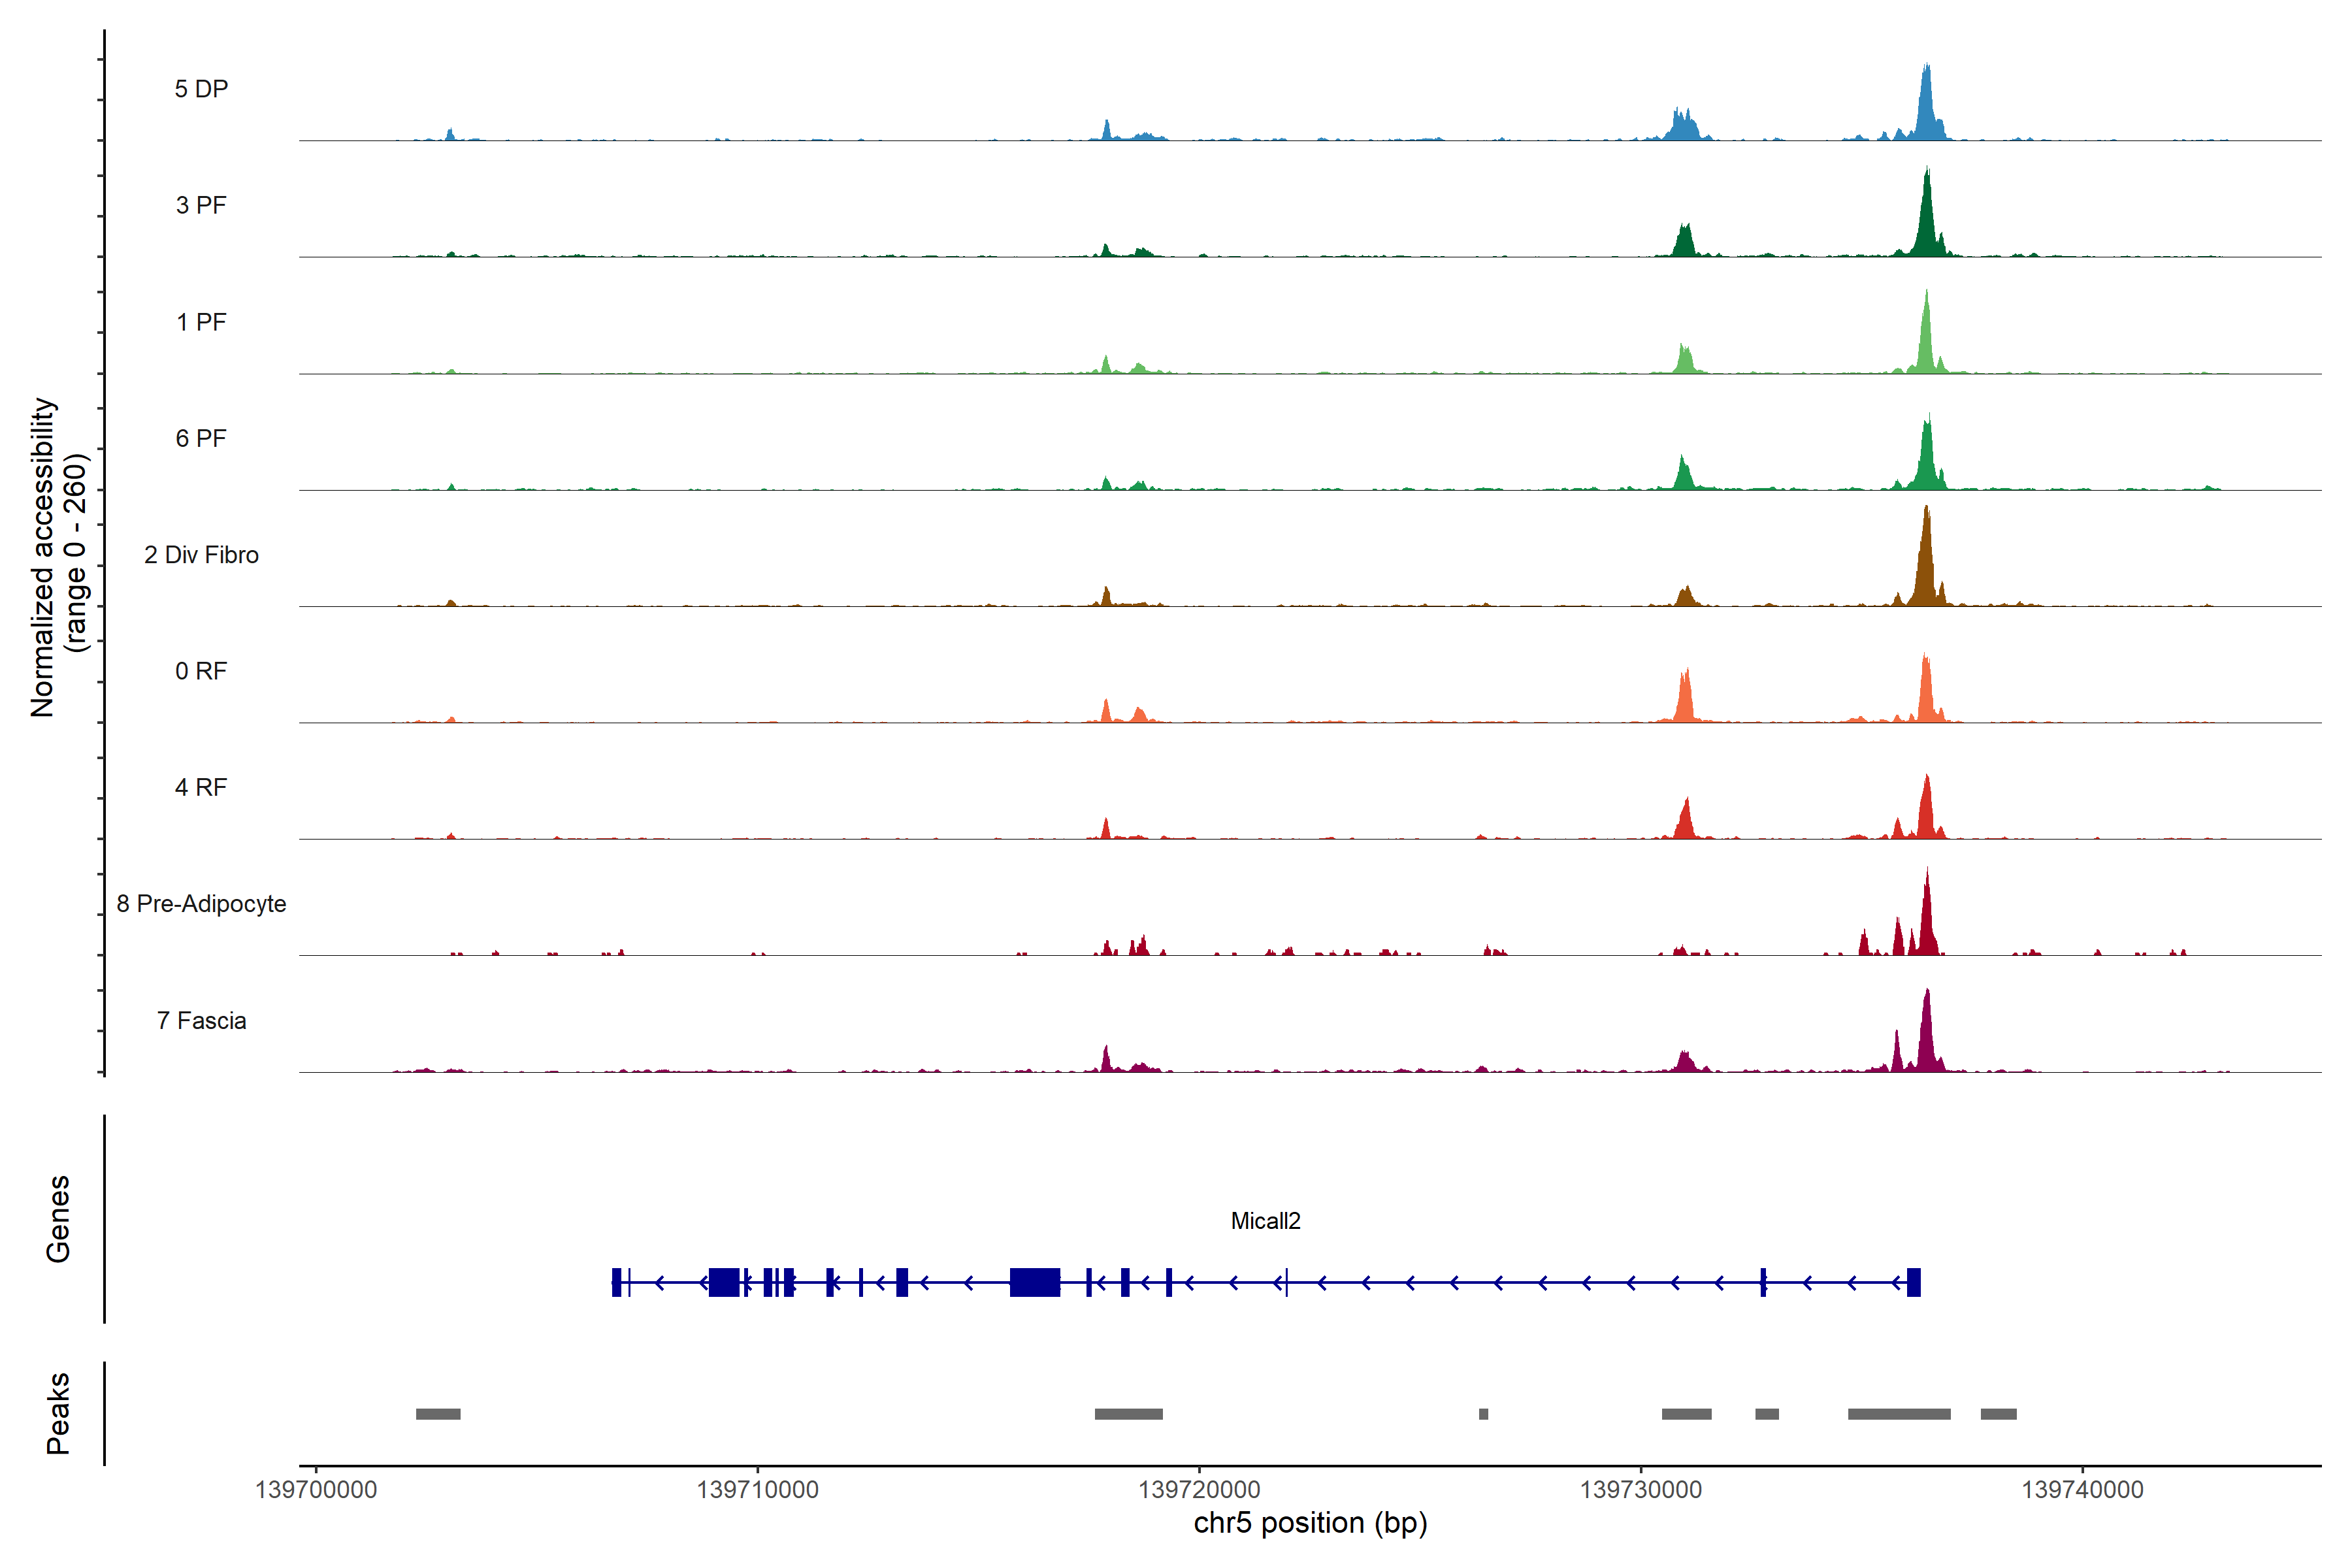
Task: Click the 139720000 axis tick label
Action: pyautogui.click(x=1199, y=1490)
